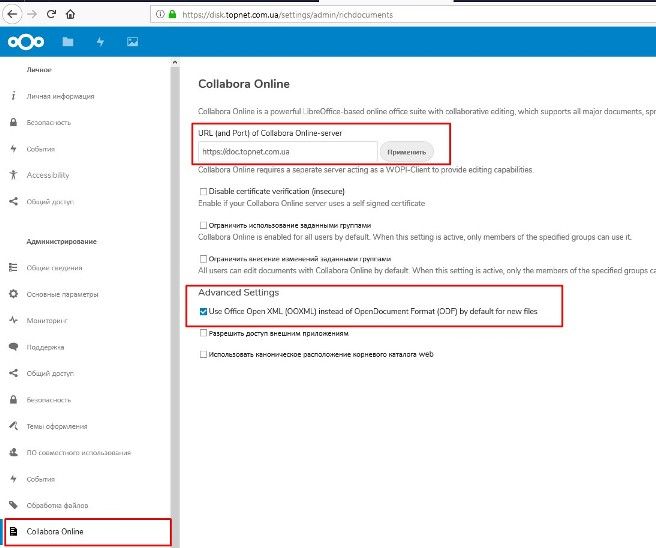
Task: Click the info icon beside Личная информация
Action: click(x=13, y=96)
